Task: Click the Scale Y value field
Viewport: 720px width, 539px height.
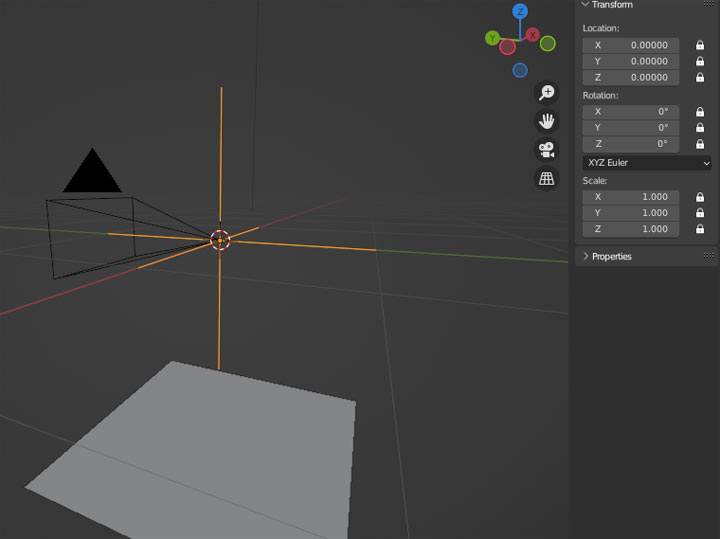Action: (630, 213)
